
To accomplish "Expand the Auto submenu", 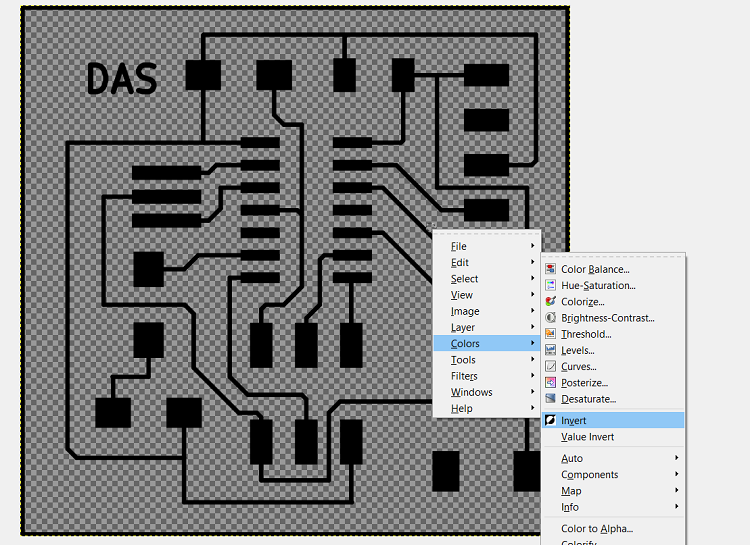I will (614, 458).
